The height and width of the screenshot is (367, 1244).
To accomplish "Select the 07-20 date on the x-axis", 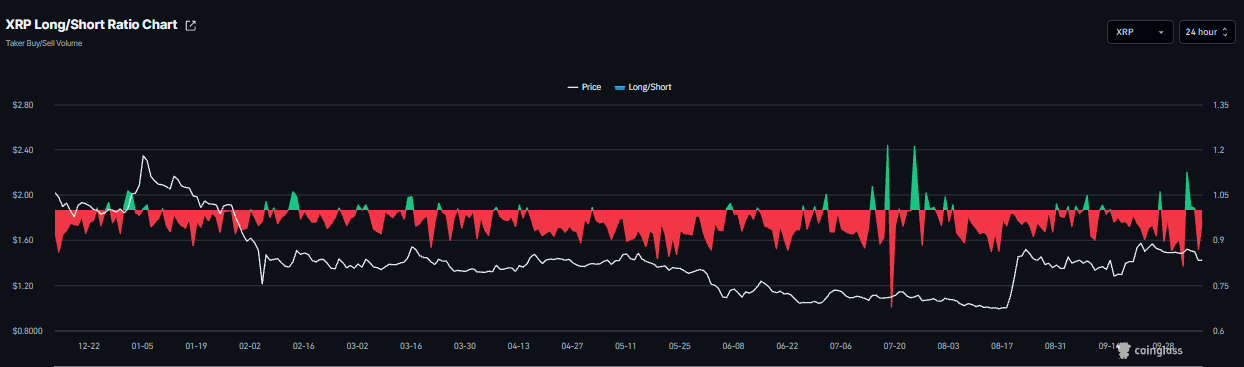I will [x=894, y=346].
